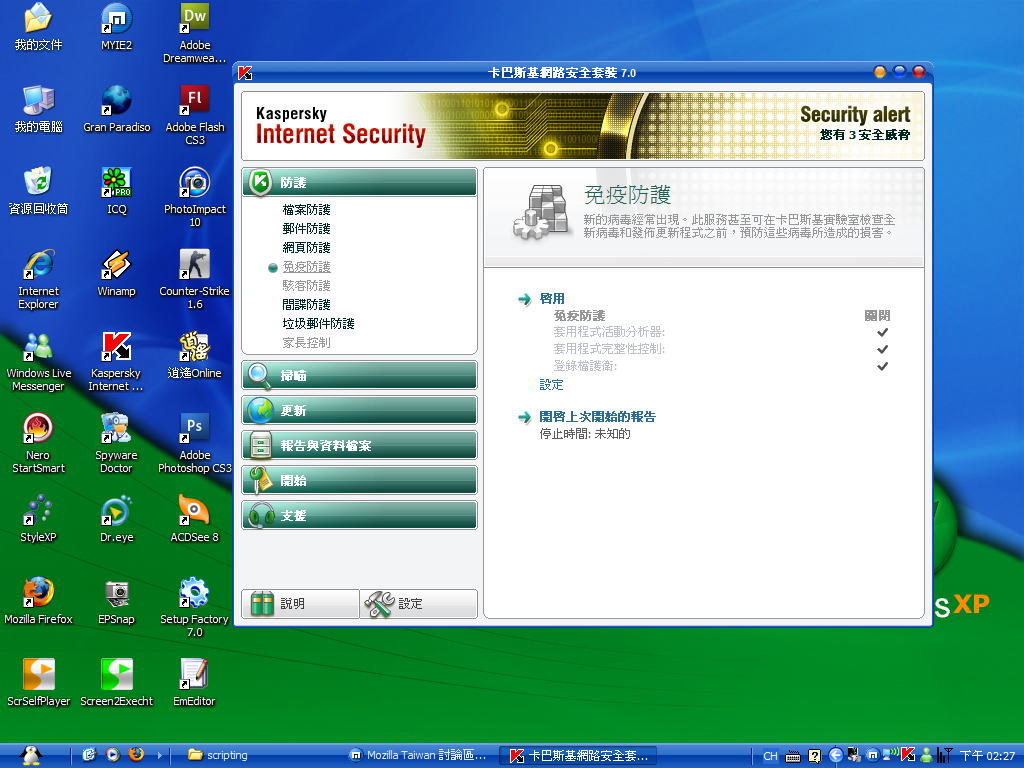This screenshot has height=768, width=1024.
Task: Open the Gran Paradiso desktop shortcut
Action: coord(116,108)
